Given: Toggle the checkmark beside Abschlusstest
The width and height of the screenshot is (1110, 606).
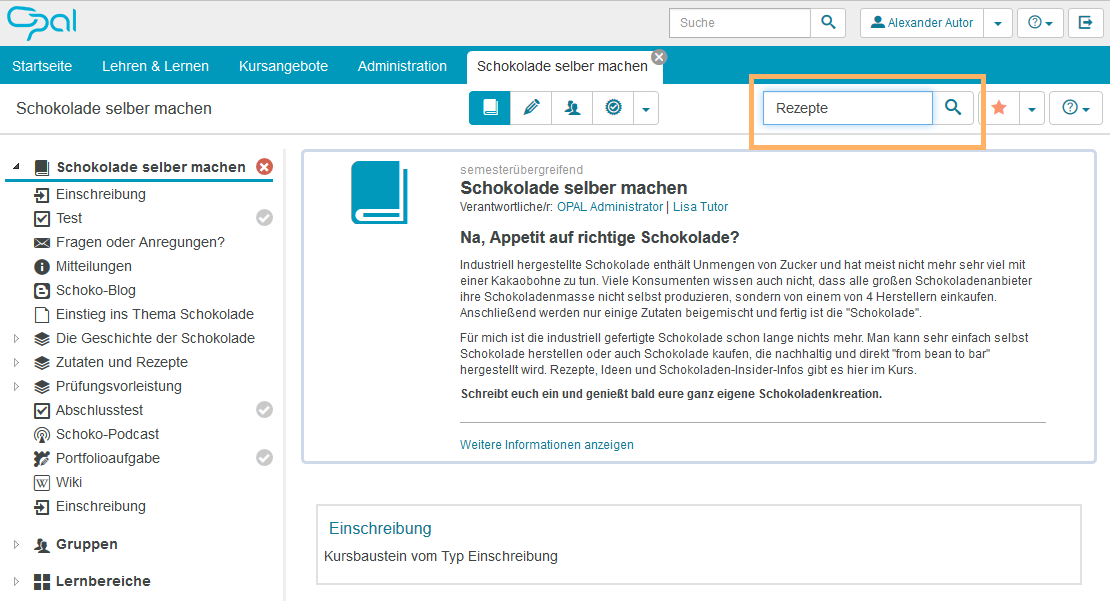Looking at the screenshot, I should [263, 410].
